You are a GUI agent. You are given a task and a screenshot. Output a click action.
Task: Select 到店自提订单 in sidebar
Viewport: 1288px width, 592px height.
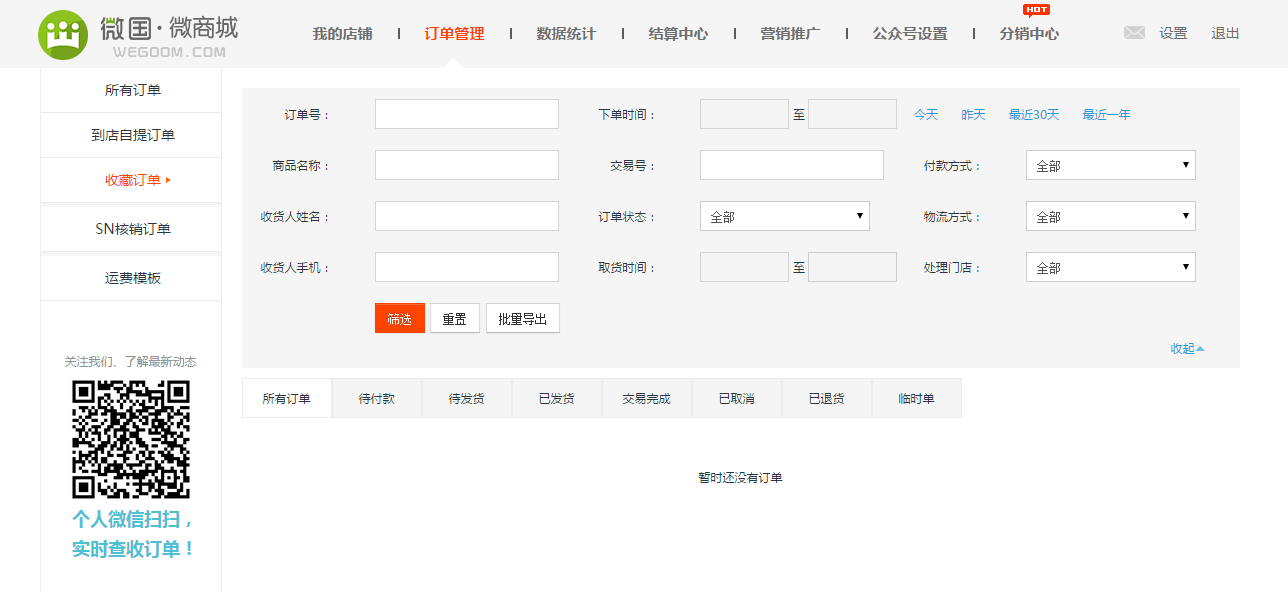pyautogui.click(x=131, y=135)
